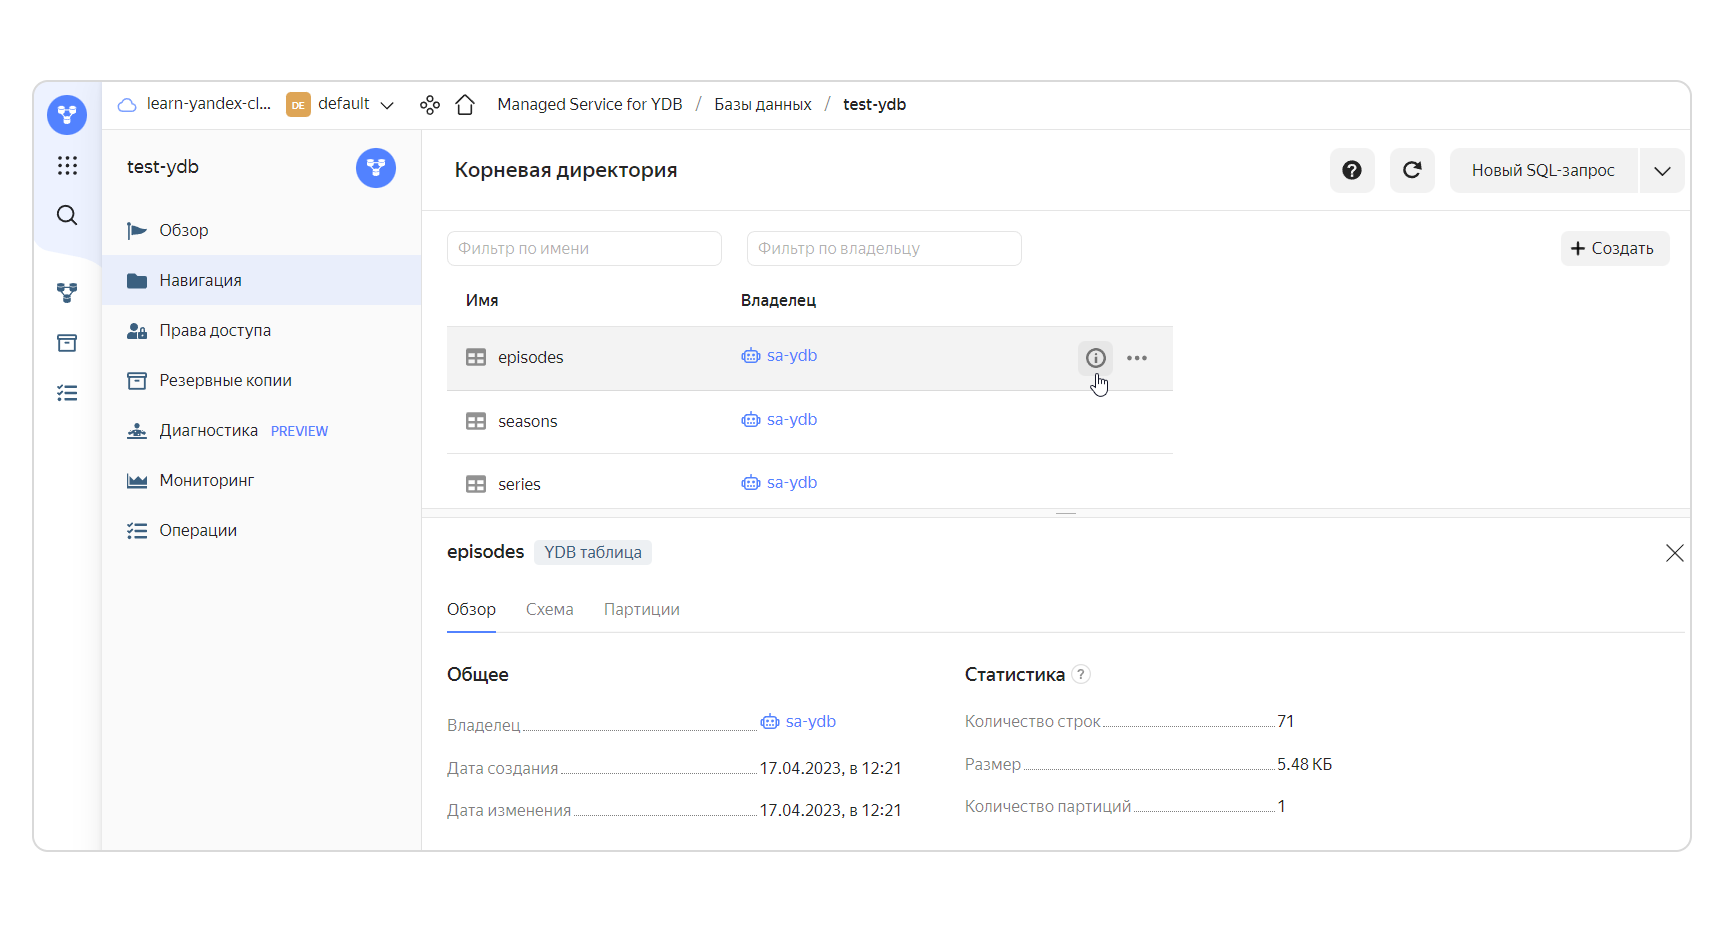
Task: Click the Корневая директория heading
Action: click(566, 170)
